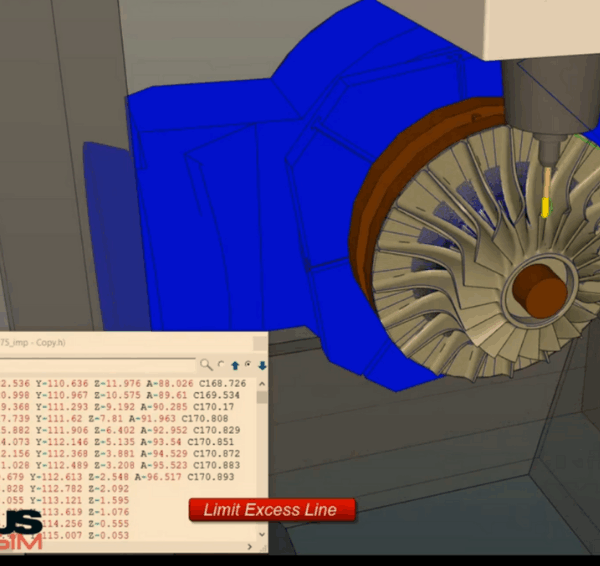Click the search text field in code panel
Viewport: 600px width, 566px height.
[100, 365]
